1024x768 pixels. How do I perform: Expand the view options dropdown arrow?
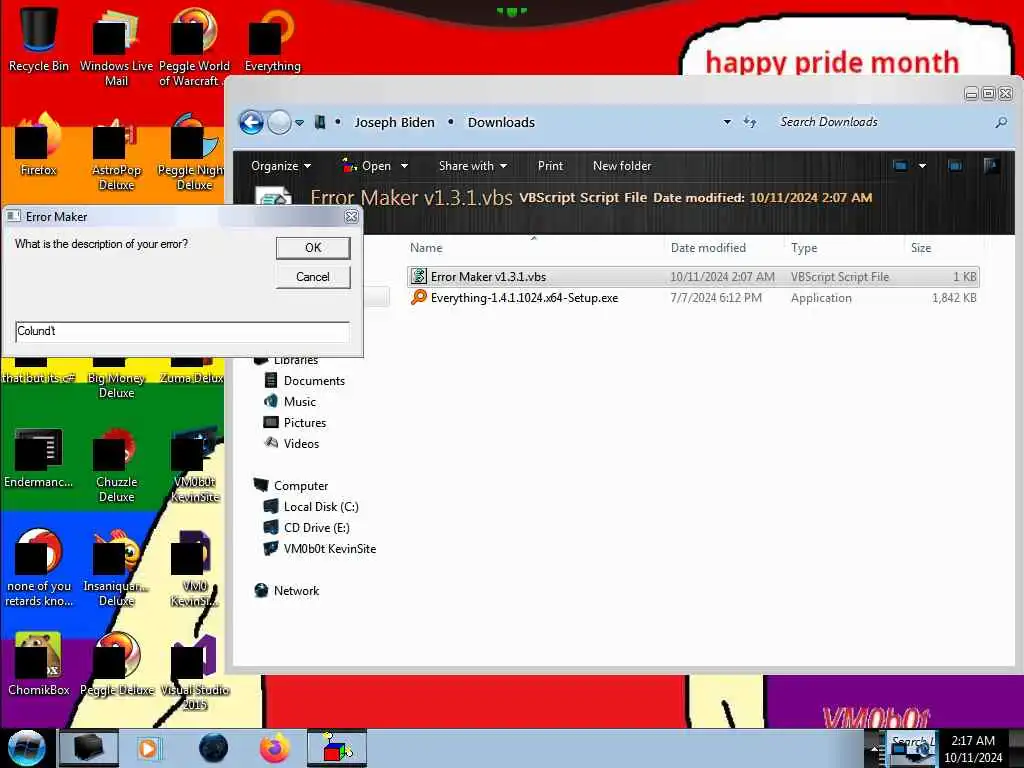coord(922,166)
